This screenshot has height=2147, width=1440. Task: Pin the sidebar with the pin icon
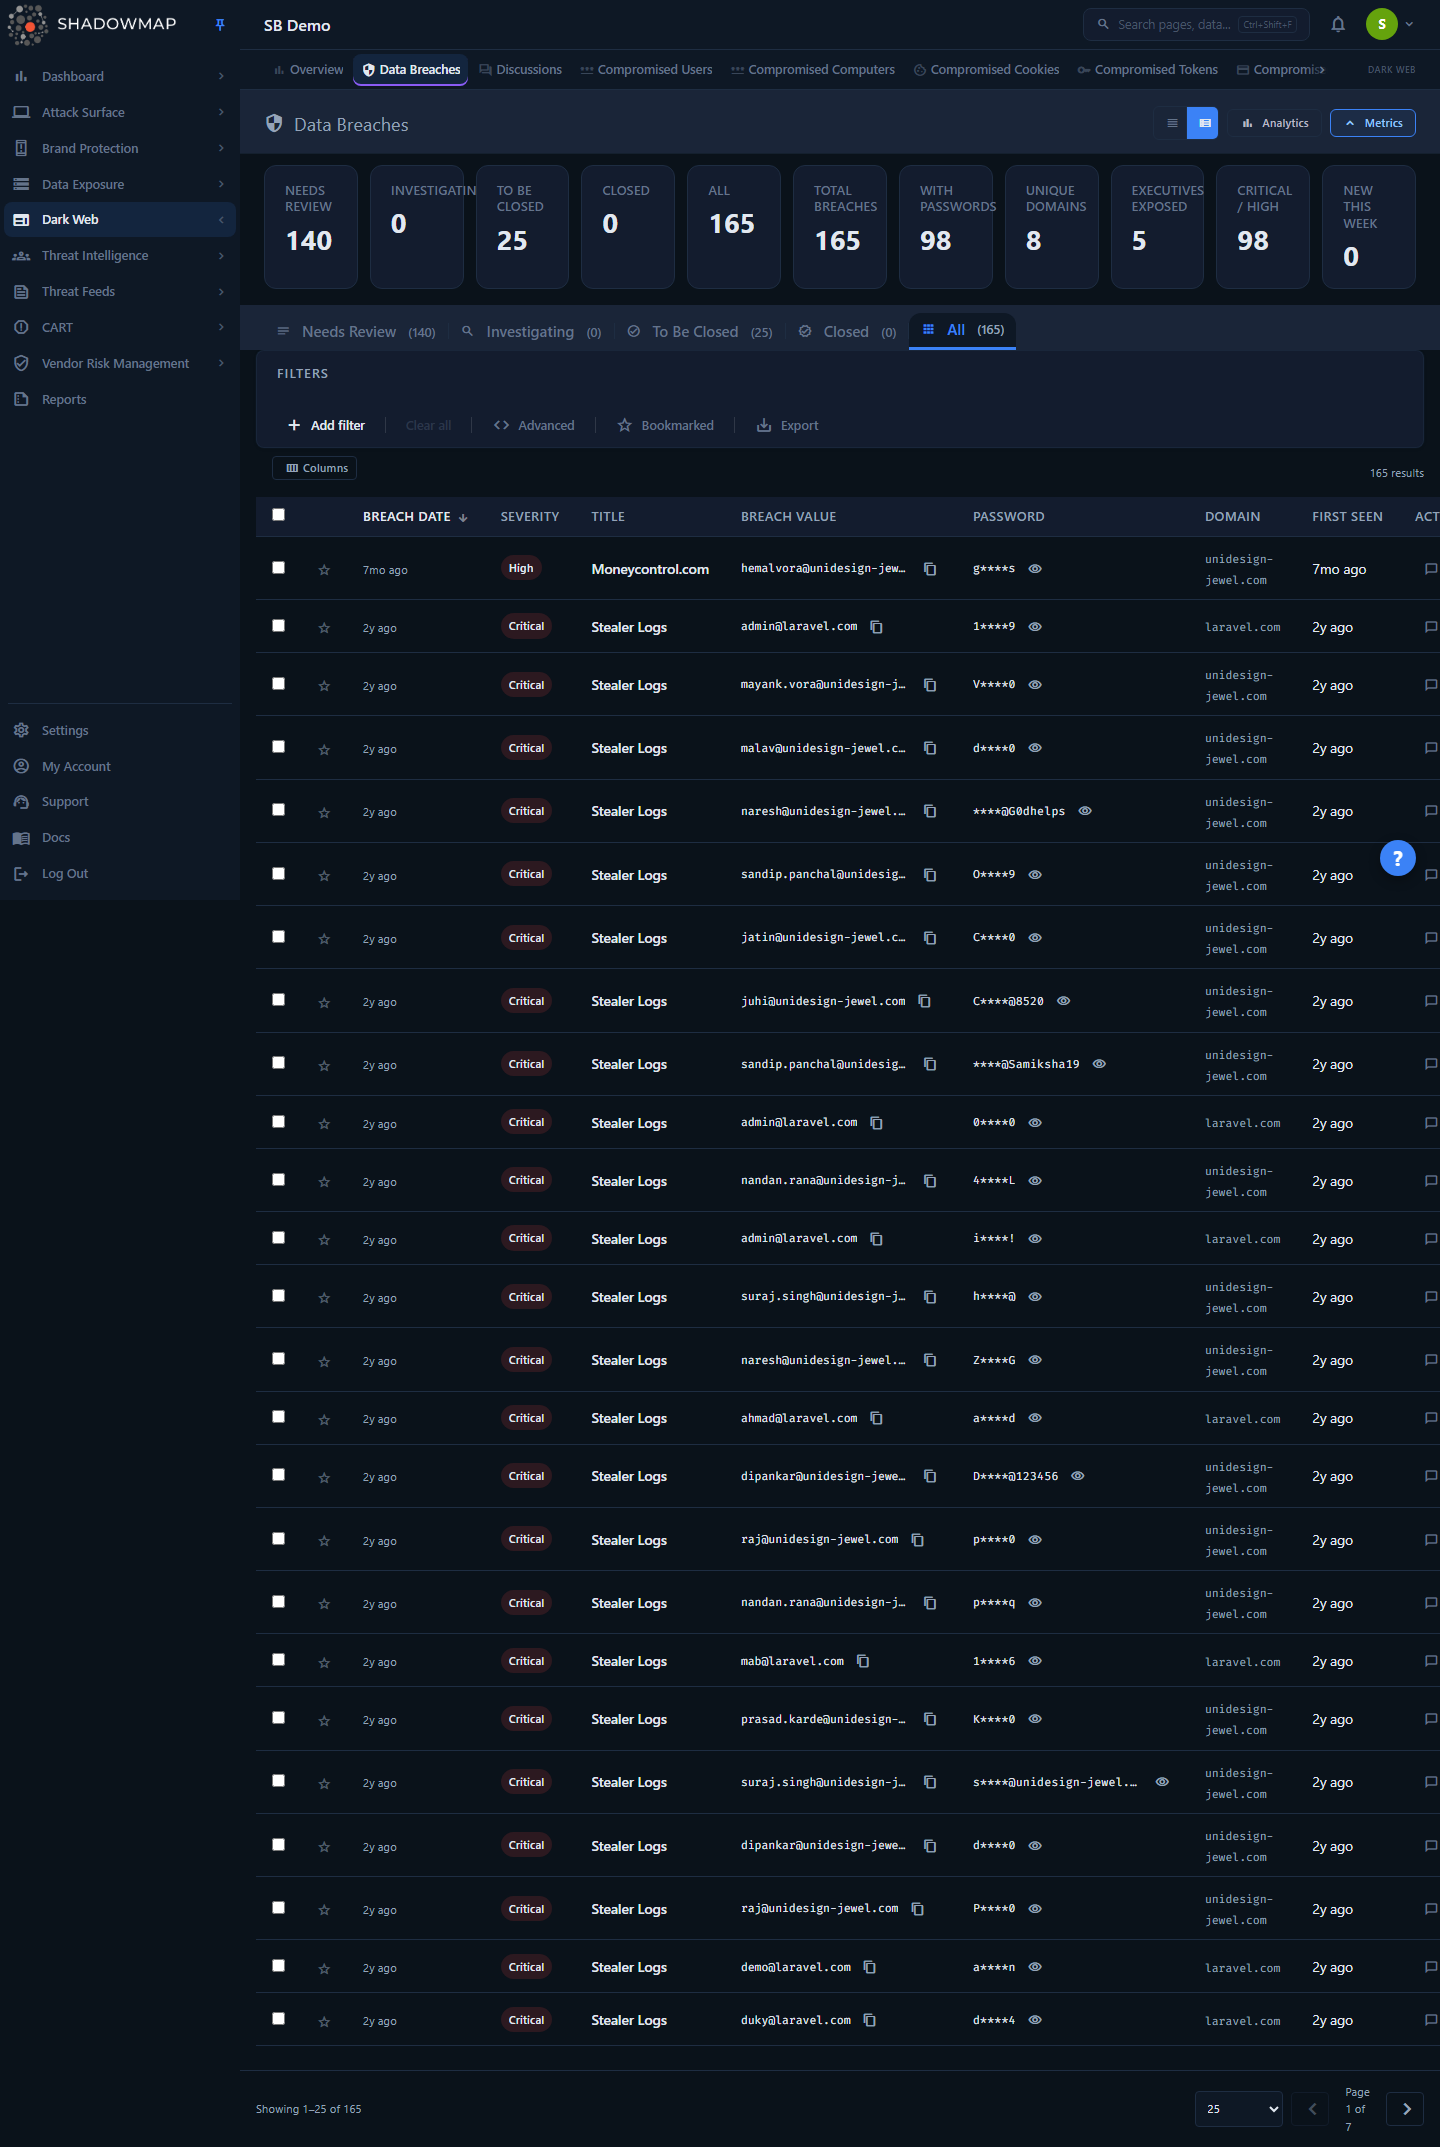[220, 24]
